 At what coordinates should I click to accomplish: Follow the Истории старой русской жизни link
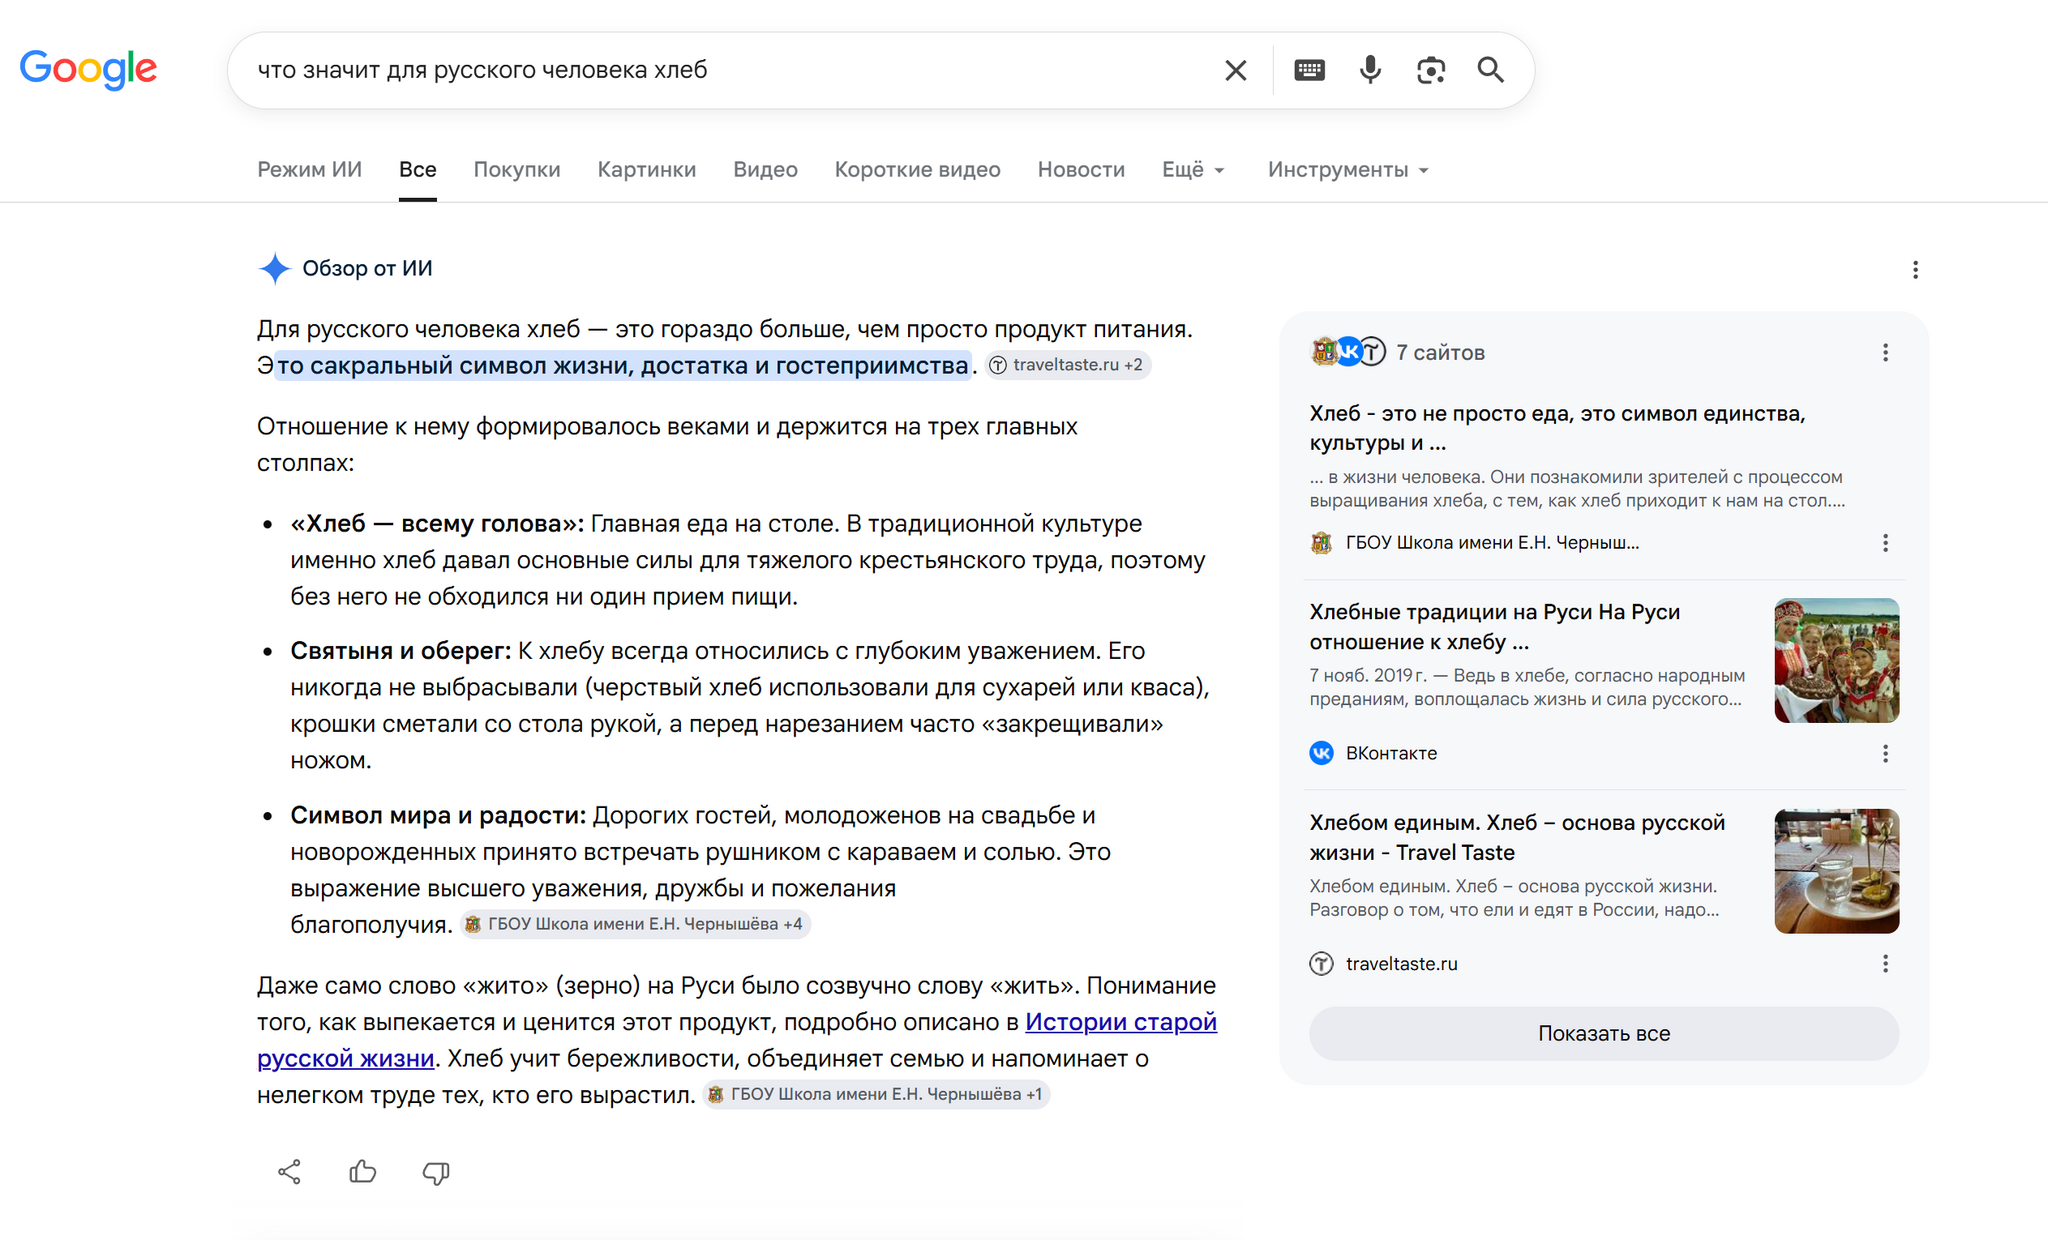pos(1121,1022)
